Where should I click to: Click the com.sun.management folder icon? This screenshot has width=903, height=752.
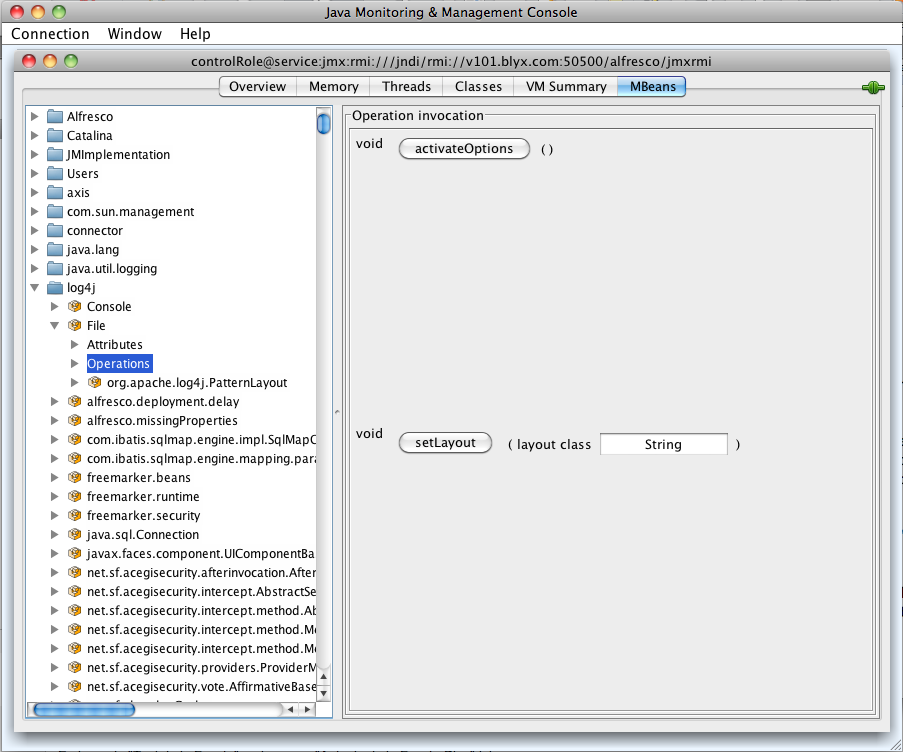[x=55, y=211]
